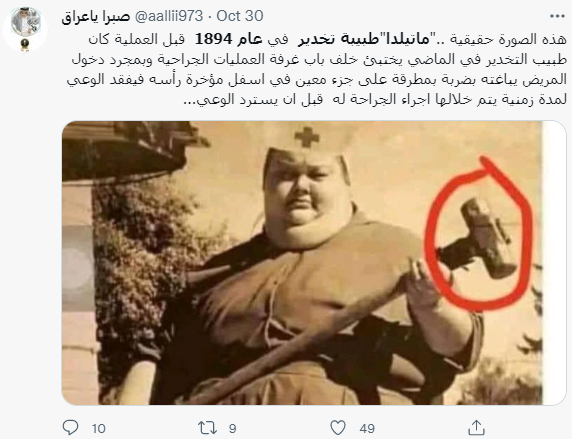Share the tweet via upload icon

click(477, 427)
